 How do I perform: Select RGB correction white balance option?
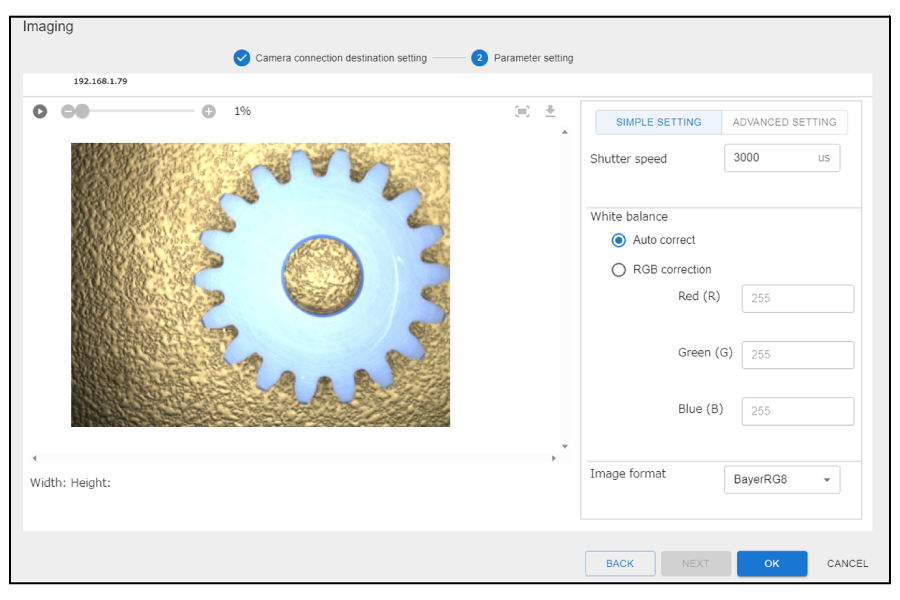coord(619,269)
